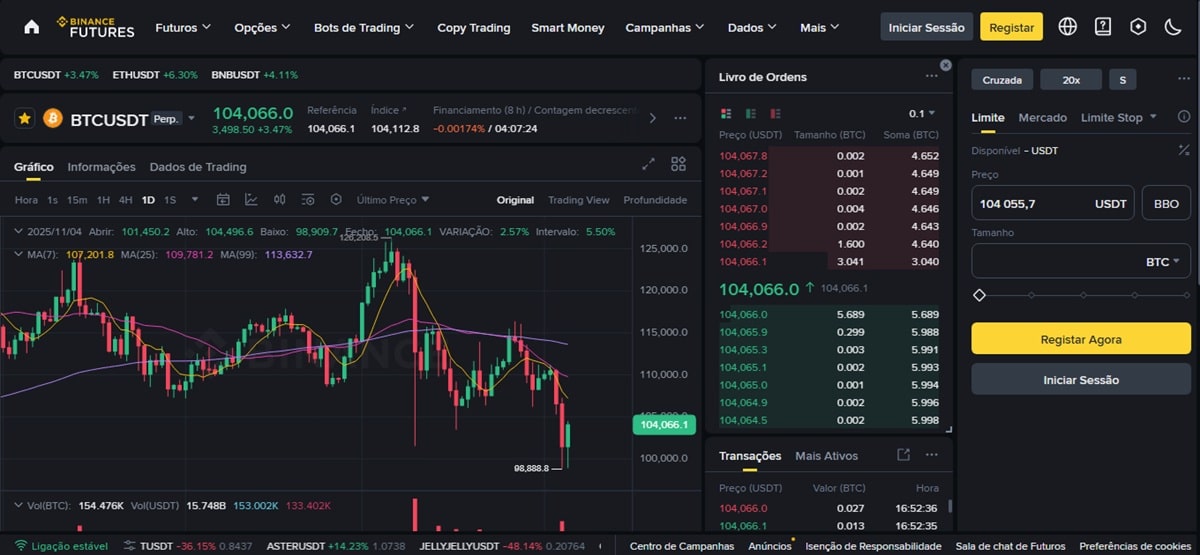The height and width of the screenshot is (555, 1200).
Task: Collapse chart OHLC info chevron
Action: point(20,231)
